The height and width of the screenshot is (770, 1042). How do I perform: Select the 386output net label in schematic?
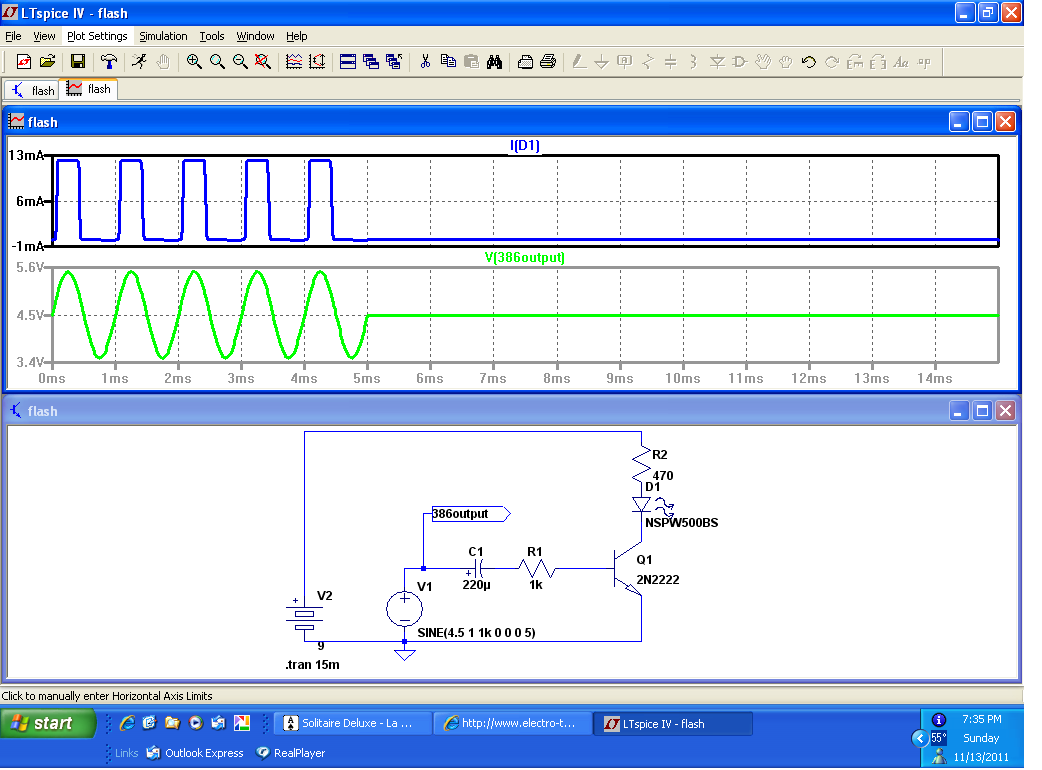470,514
